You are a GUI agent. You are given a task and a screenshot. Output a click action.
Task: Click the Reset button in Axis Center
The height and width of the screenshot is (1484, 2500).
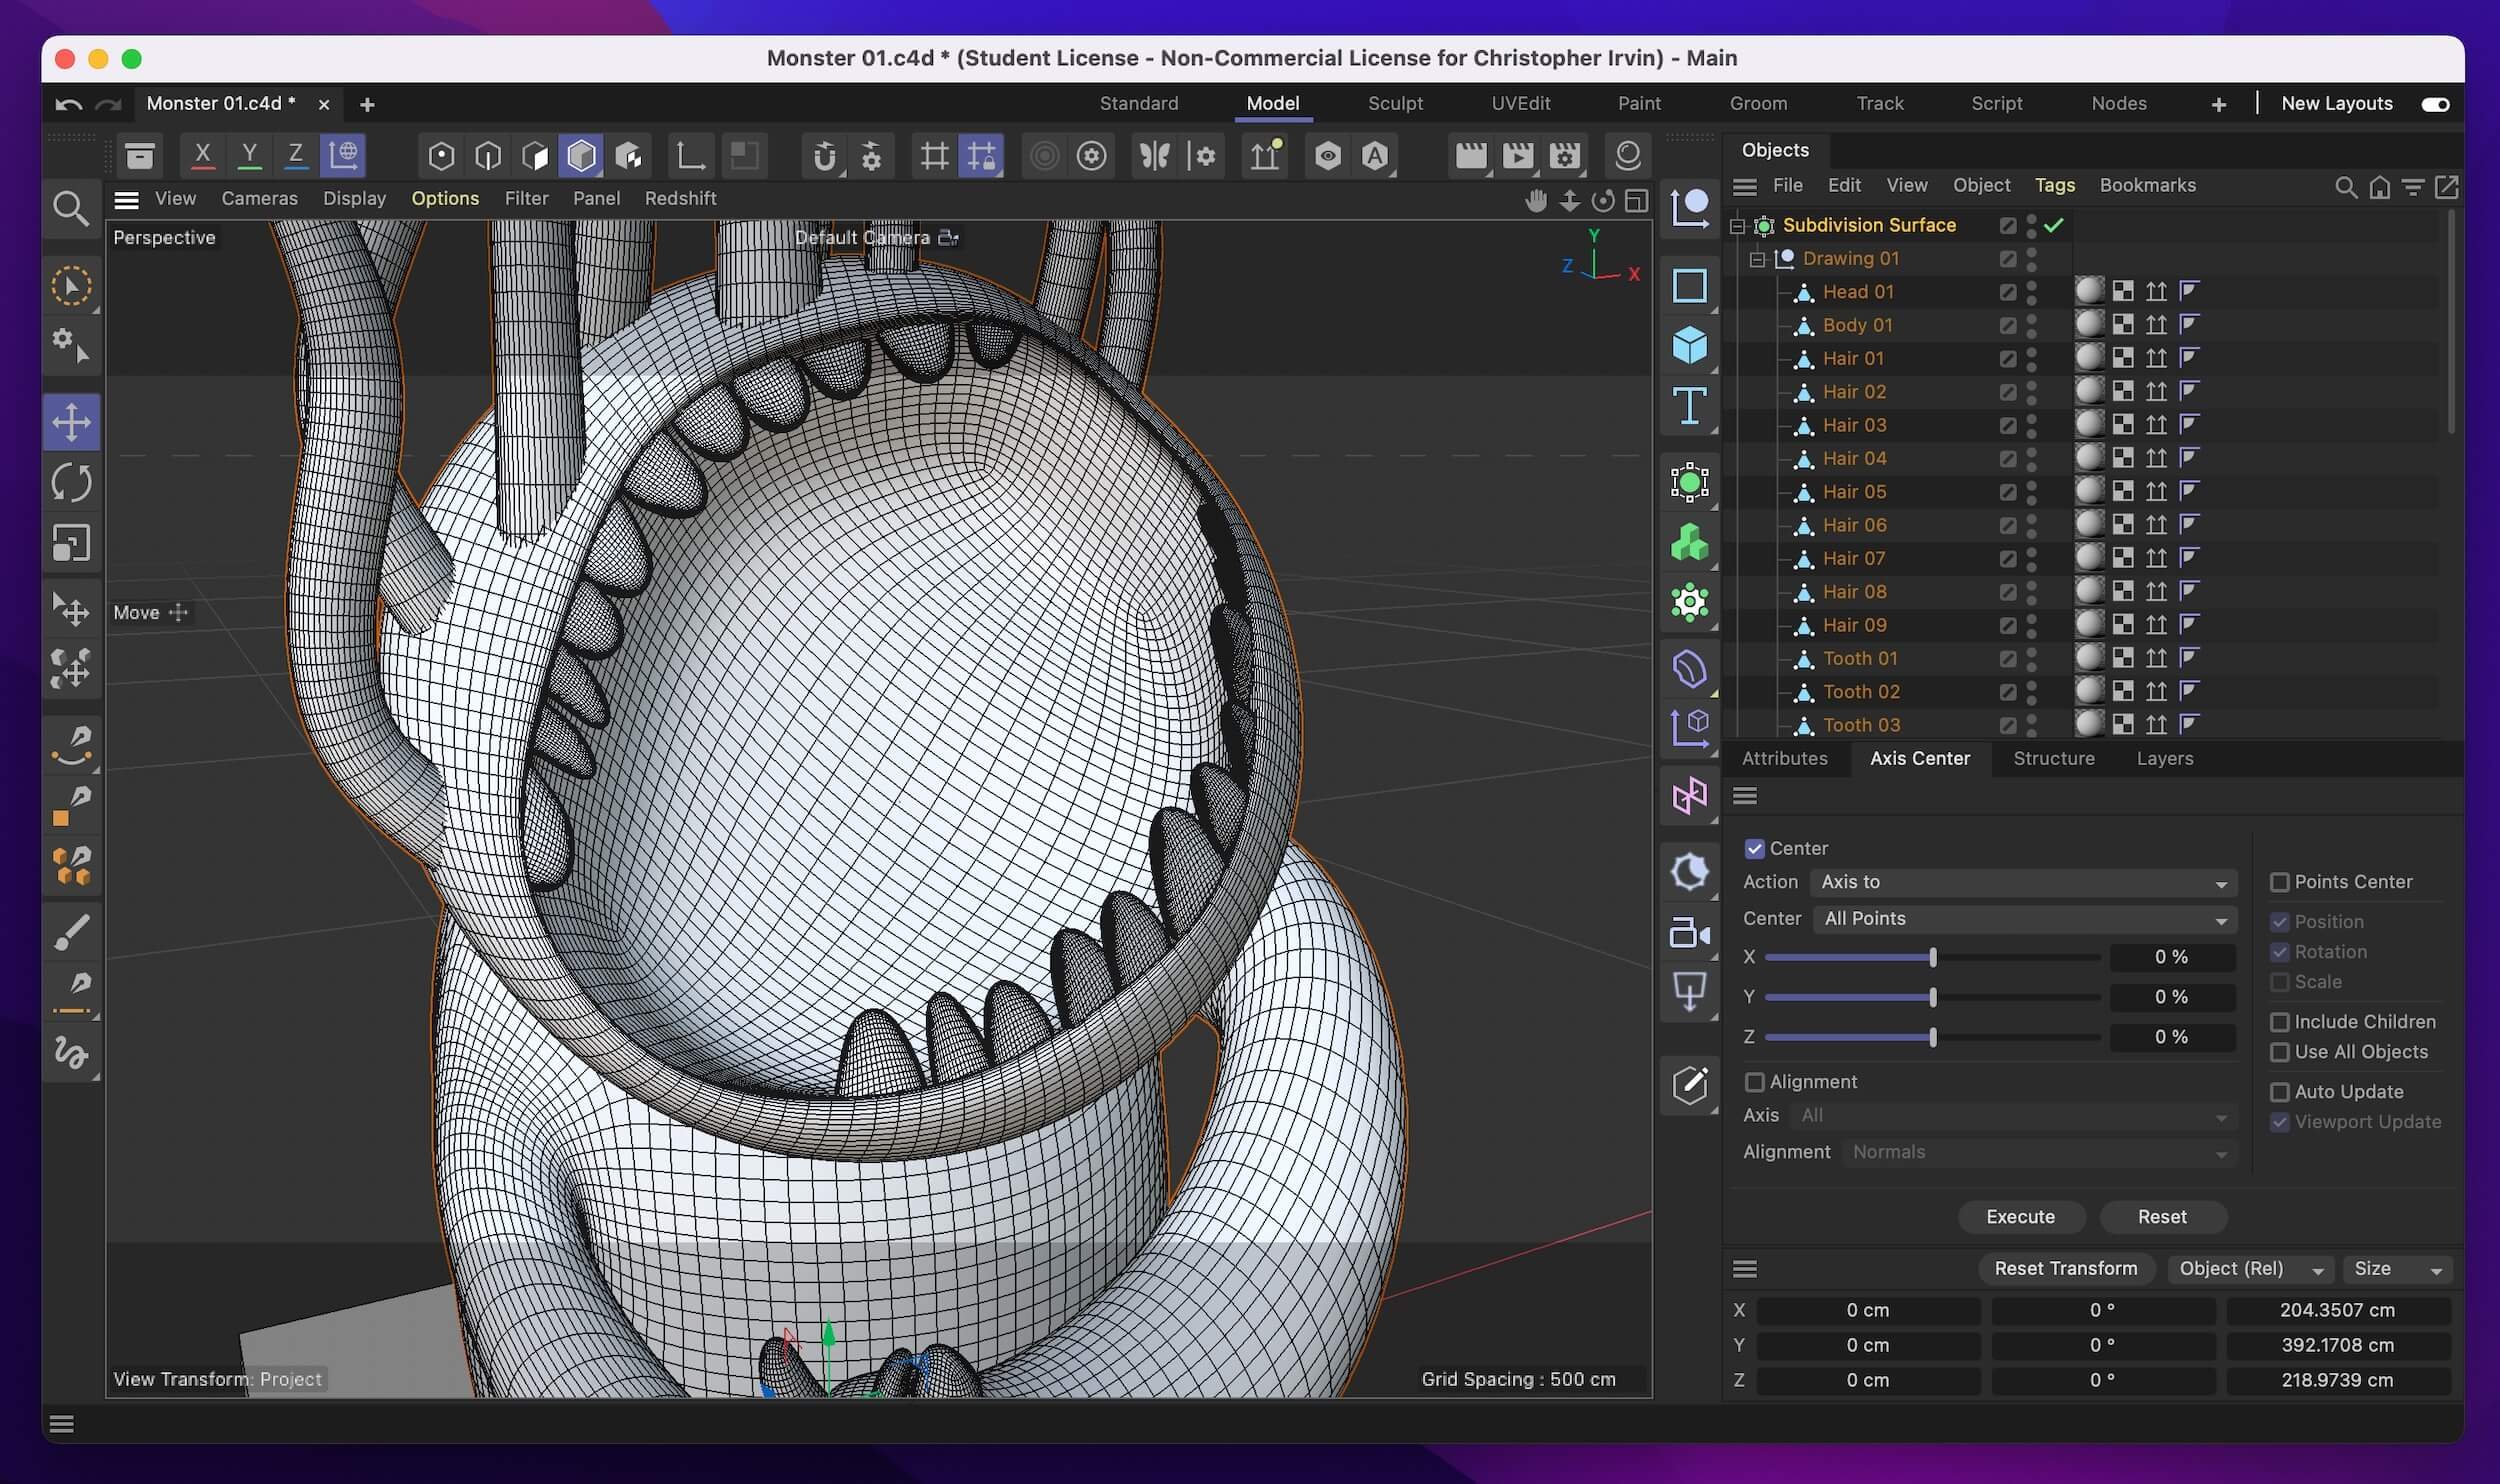2162,1217
